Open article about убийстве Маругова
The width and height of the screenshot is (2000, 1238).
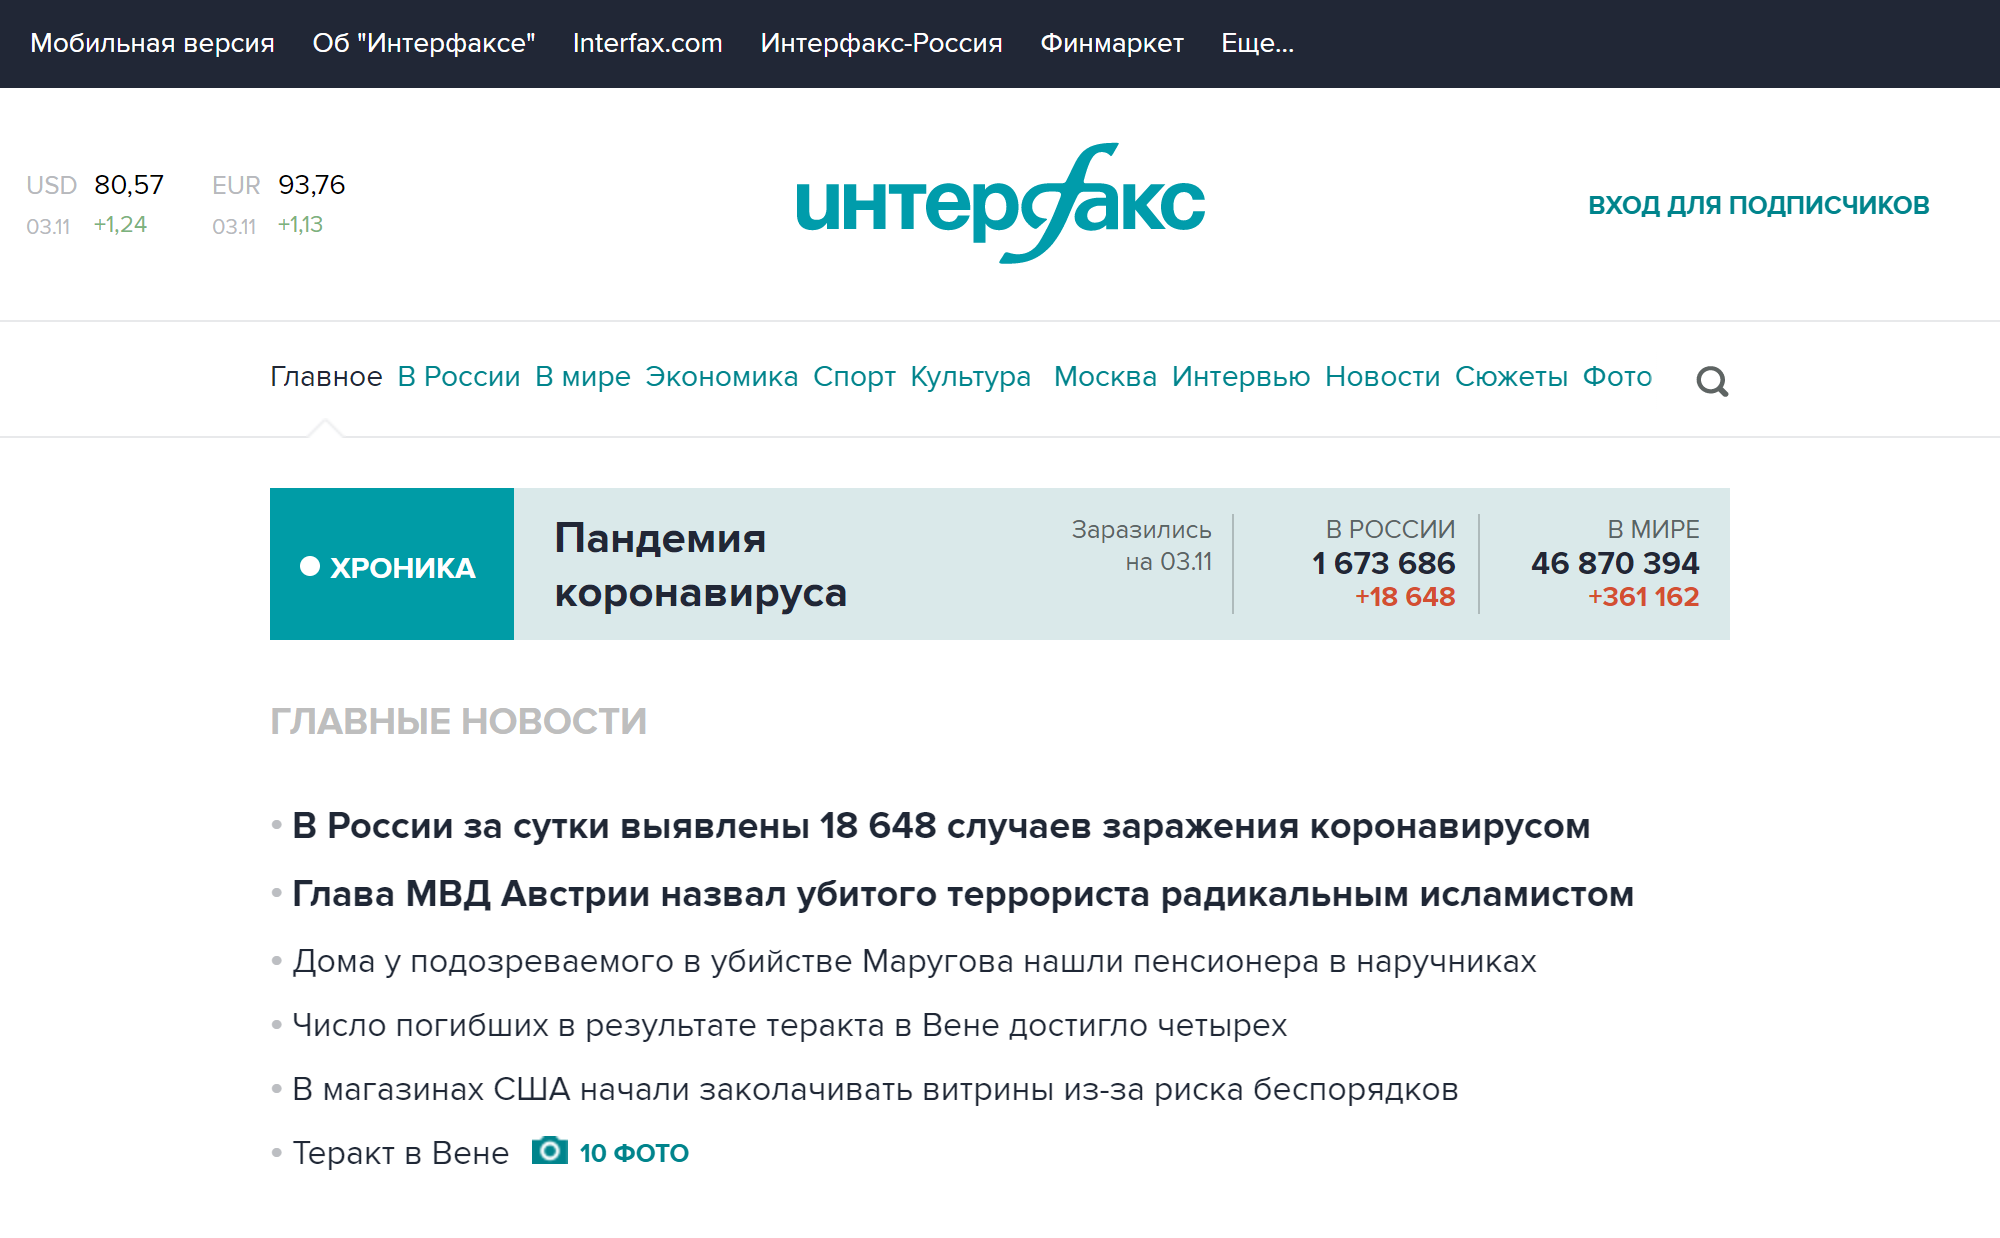coord(914,961)
